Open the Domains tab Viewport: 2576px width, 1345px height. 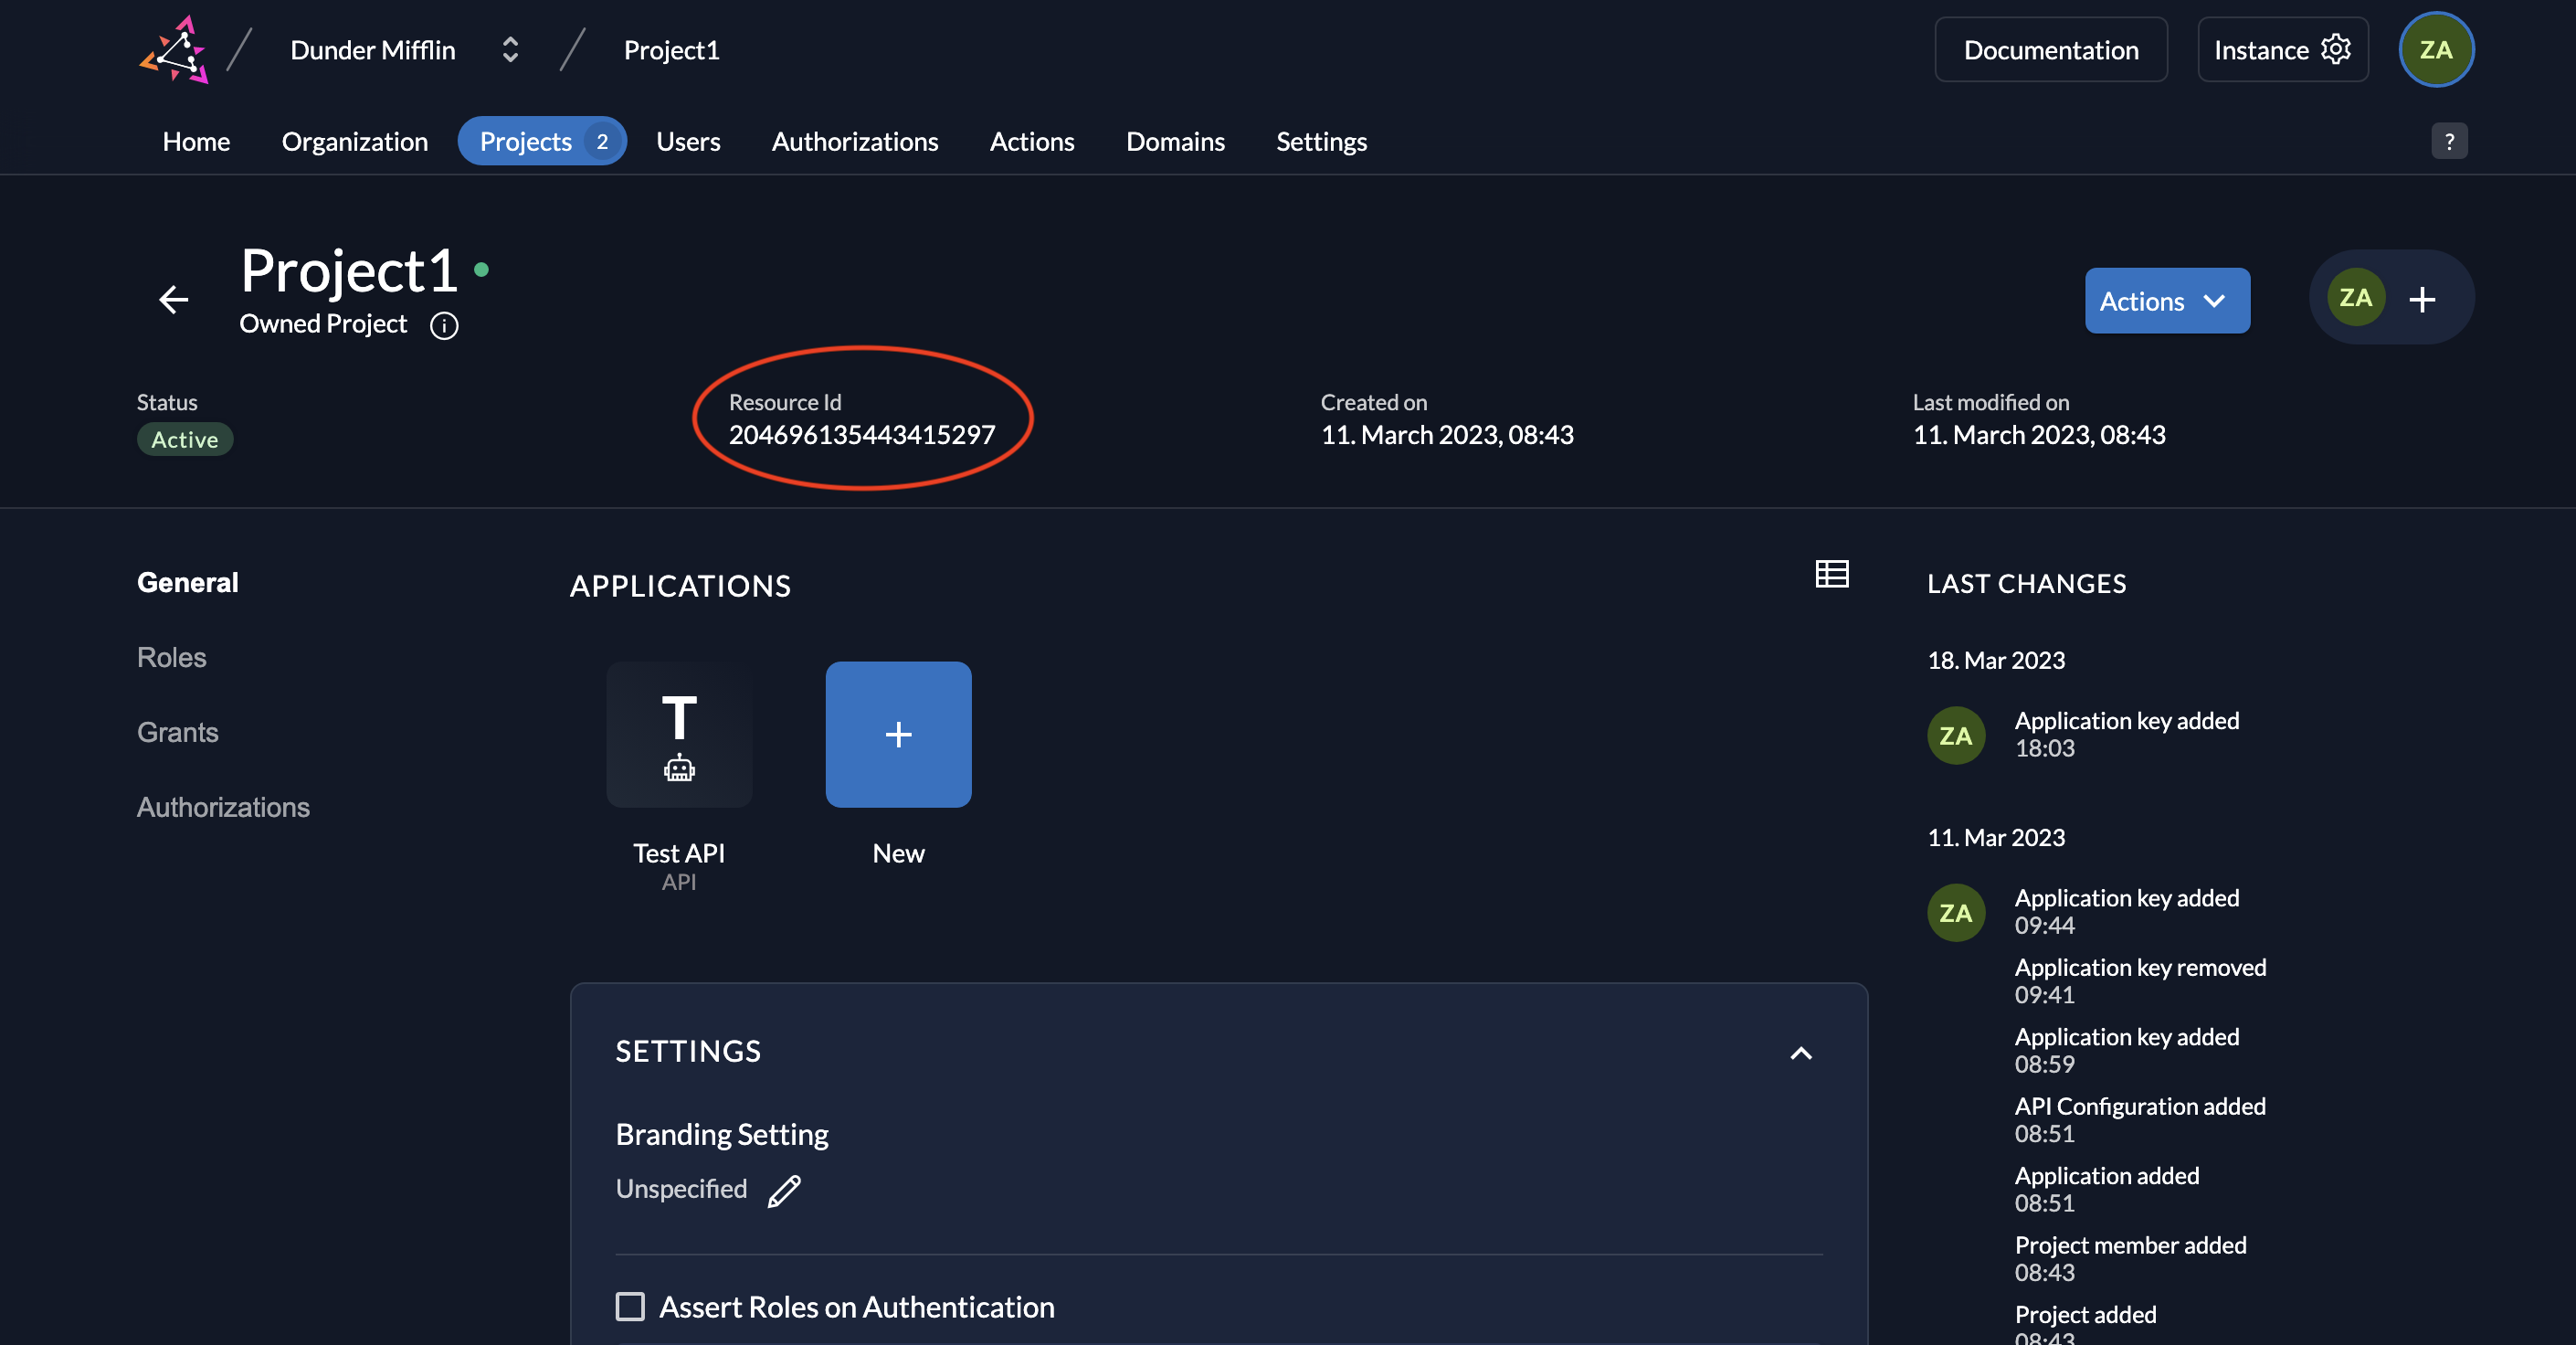pos(1175,141)
